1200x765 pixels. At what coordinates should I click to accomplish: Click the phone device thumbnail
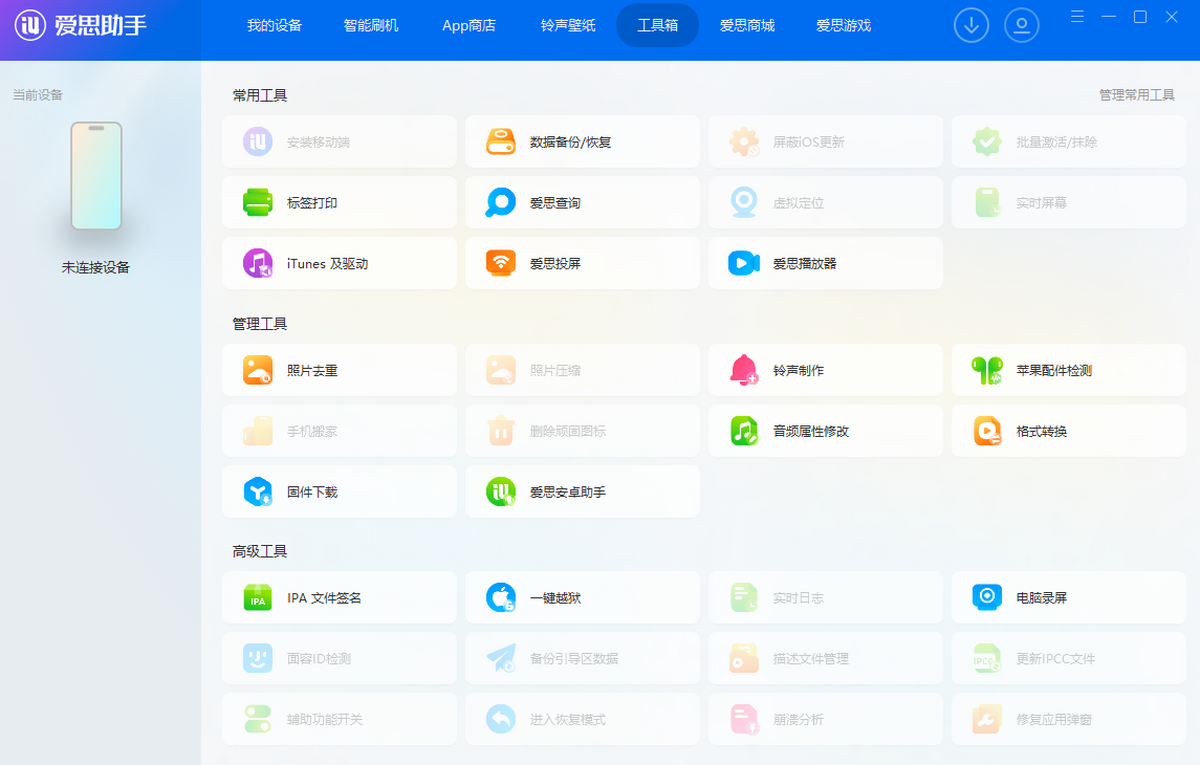point(96,176)
